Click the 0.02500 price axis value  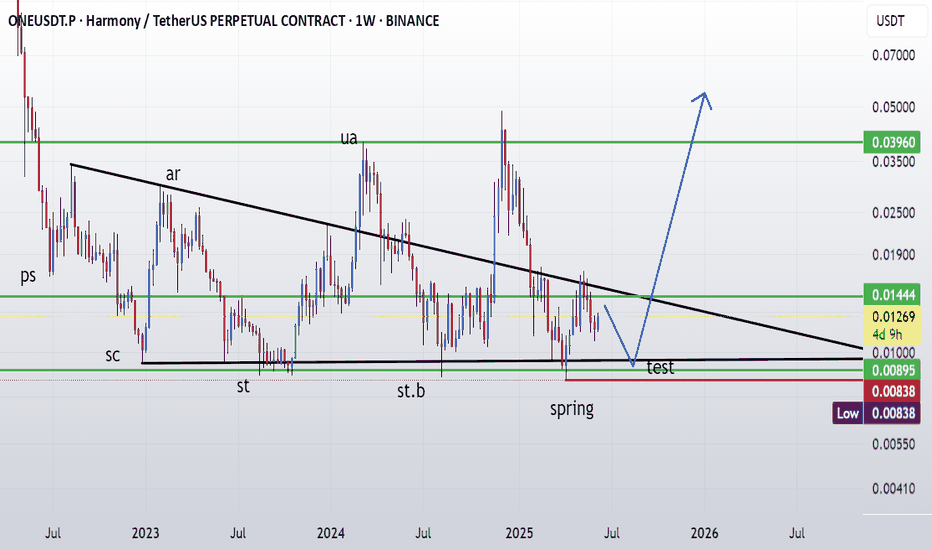coord(893,213)
